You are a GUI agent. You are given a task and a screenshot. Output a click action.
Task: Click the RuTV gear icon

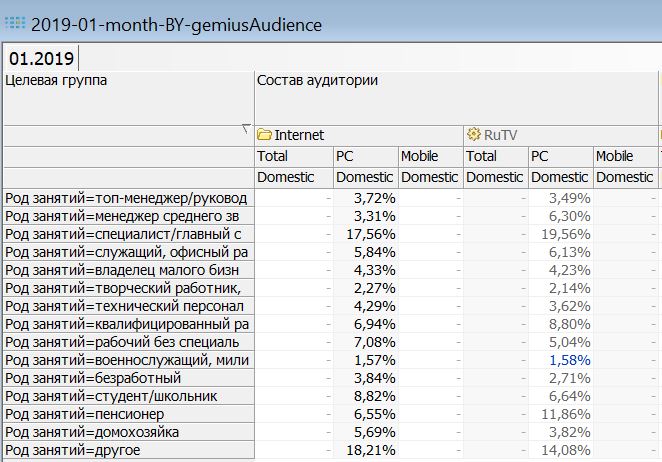pos(474,135)
